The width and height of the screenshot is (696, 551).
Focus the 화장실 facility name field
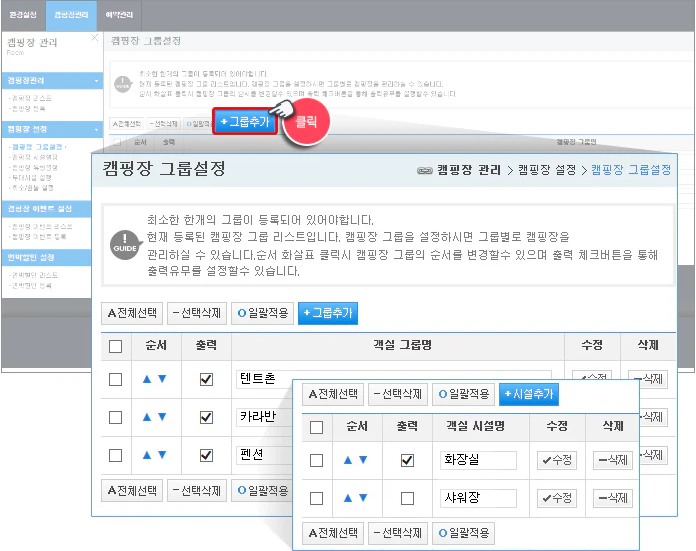click(478, 460)
